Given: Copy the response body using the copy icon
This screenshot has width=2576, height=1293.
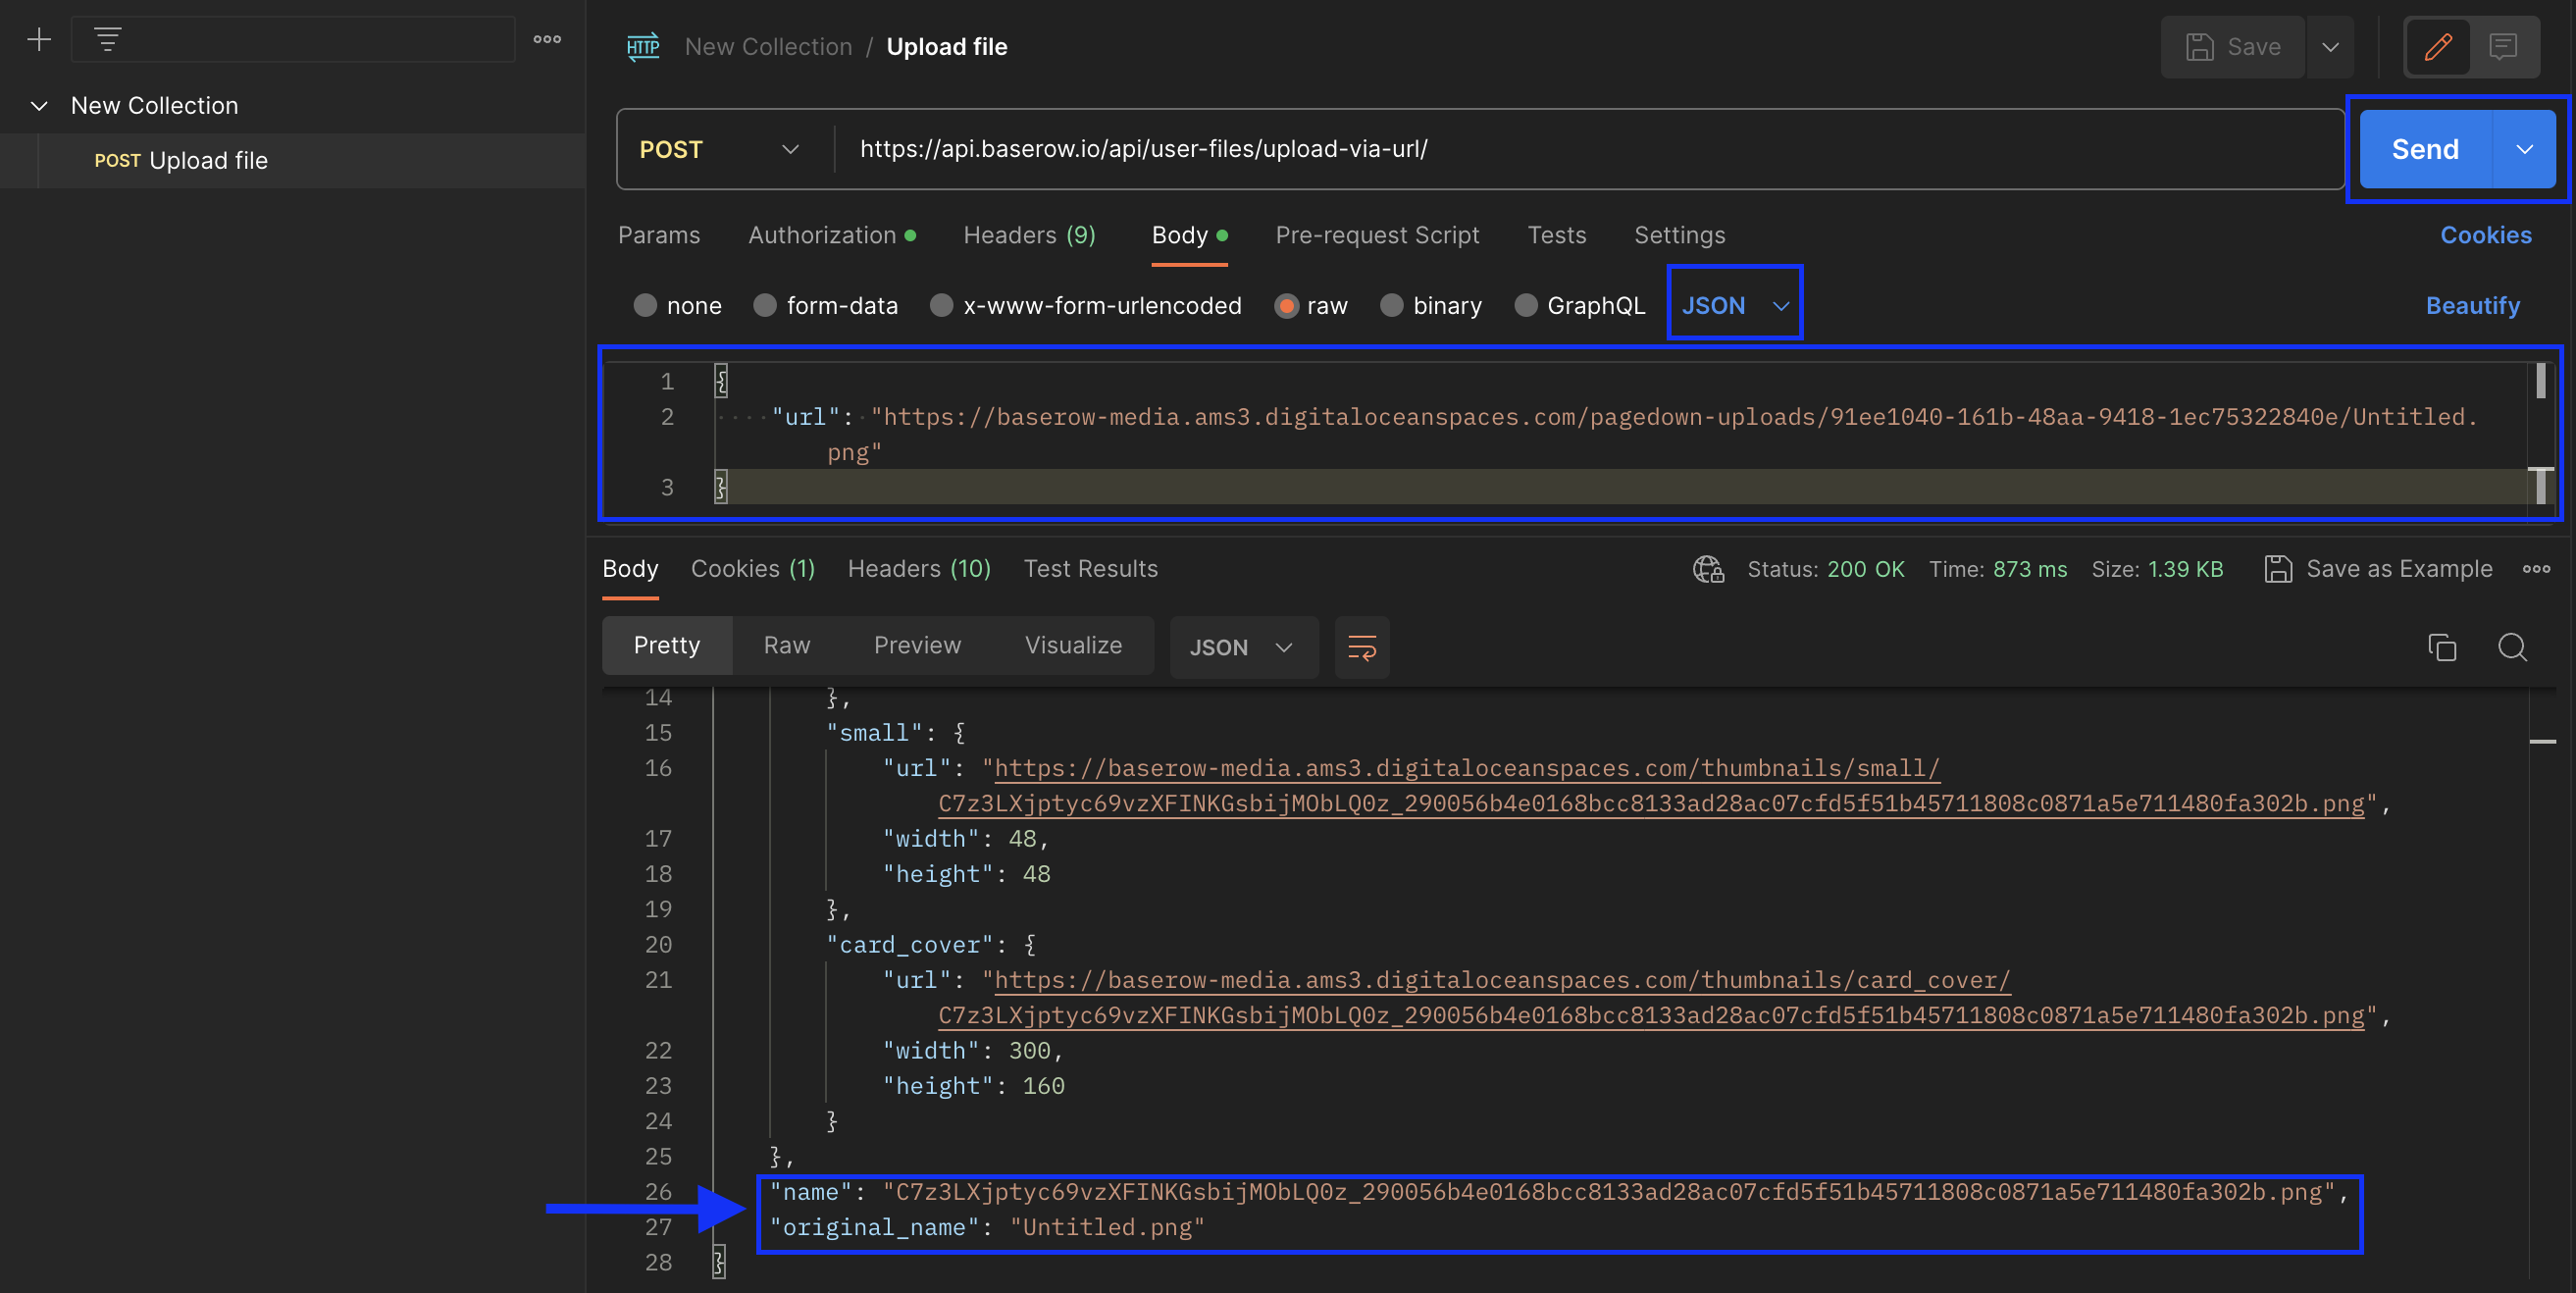Looking at the screenshot, I should [2442, 647].
